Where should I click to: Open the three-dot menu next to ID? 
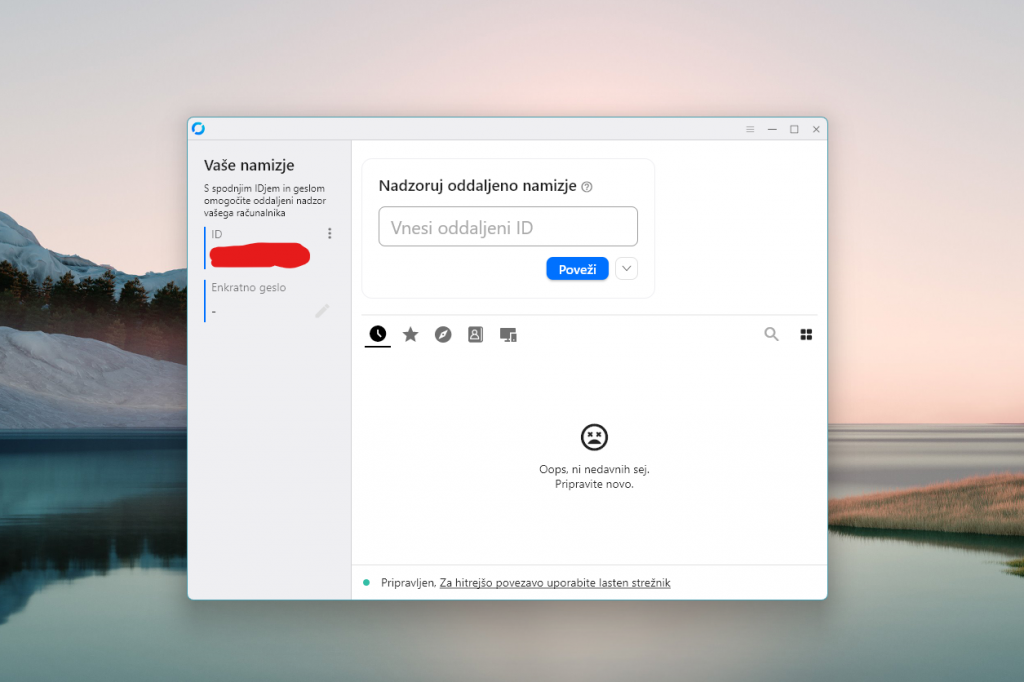[330, 234]
